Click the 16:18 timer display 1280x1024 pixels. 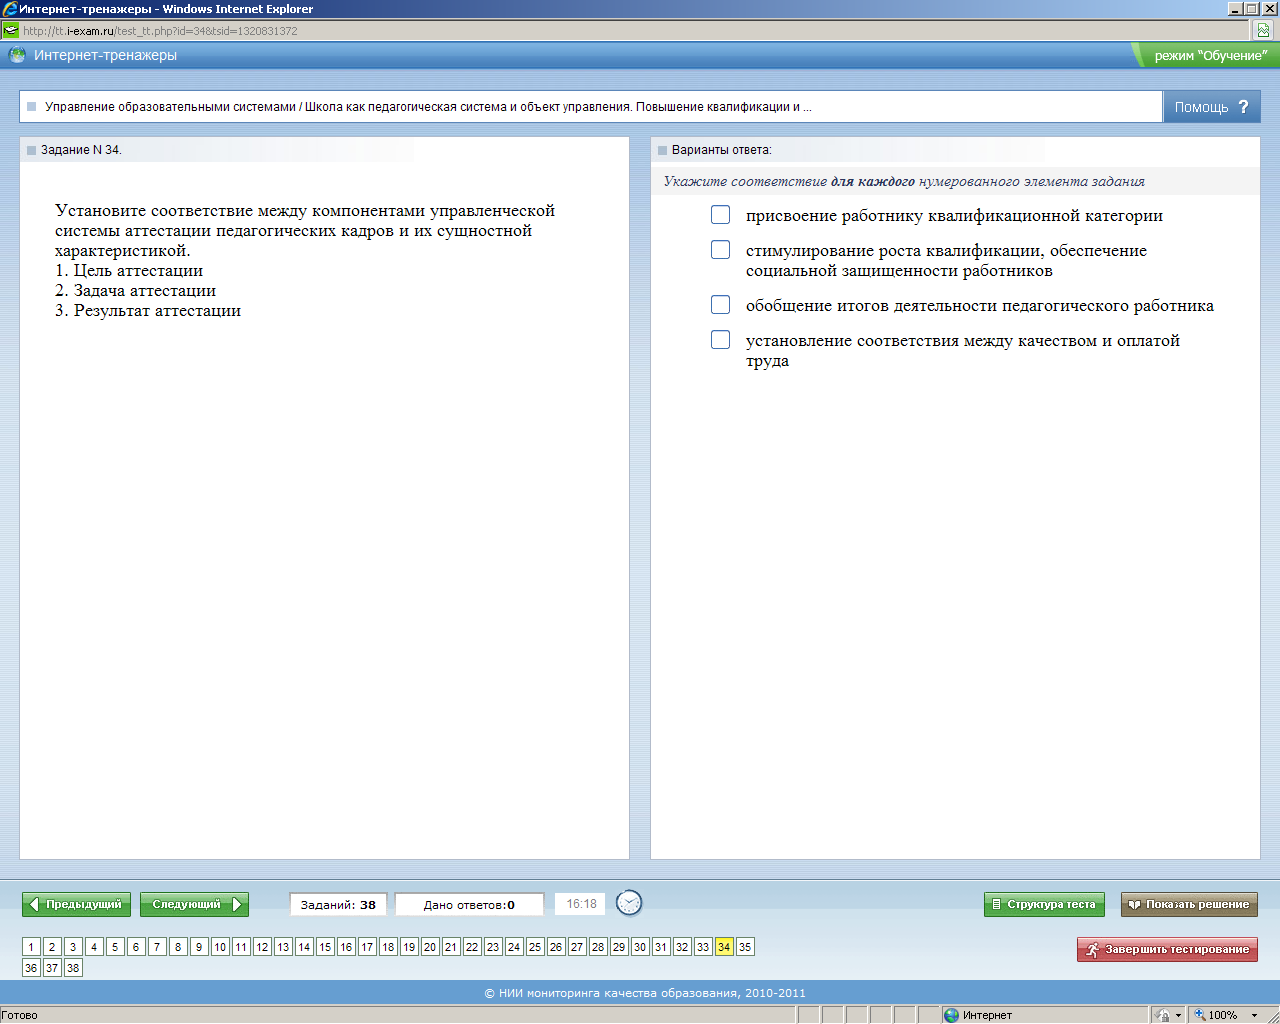point(581,904)
